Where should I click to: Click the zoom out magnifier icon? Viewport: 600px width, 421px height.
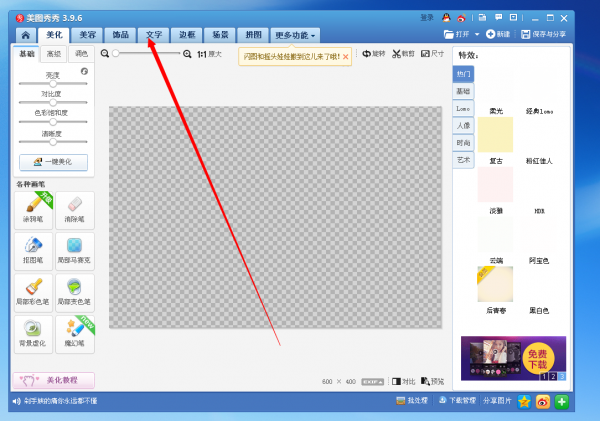point(104,54)
